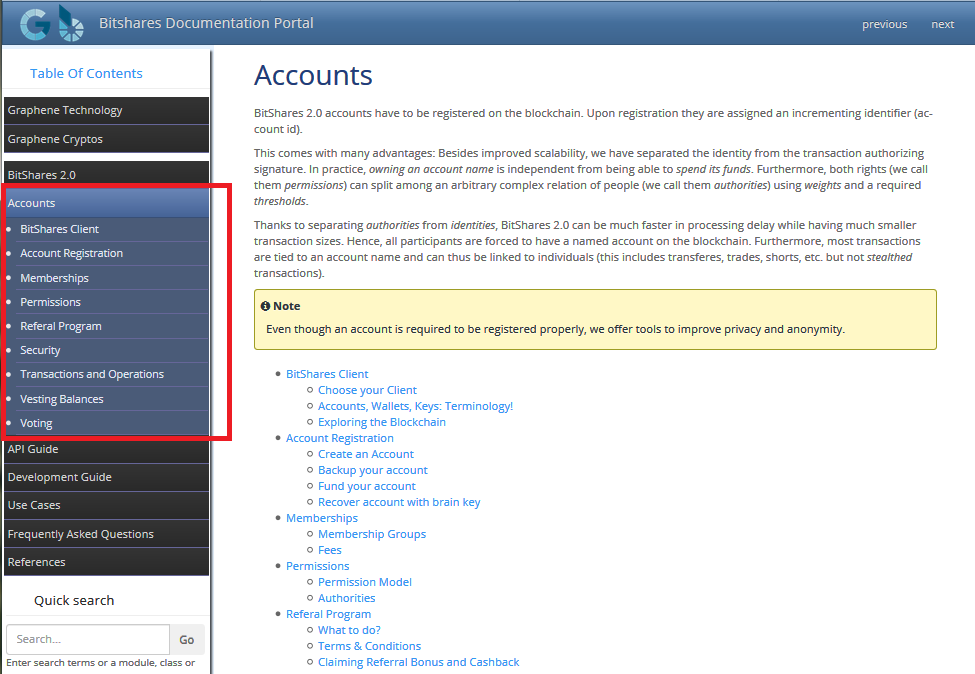Open Graphene Cryptos in sidebar

(106, 139)
